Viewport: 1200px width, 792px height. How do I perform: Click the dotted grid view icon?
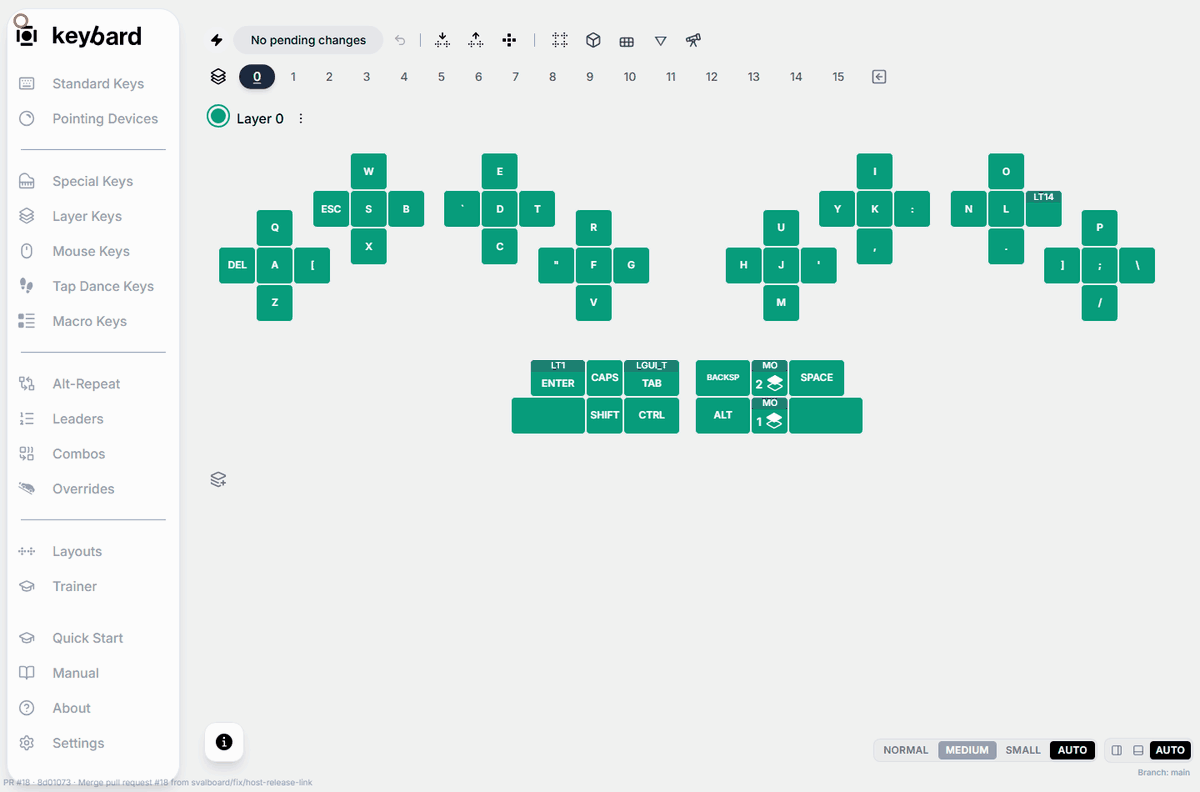pos(560,41)
